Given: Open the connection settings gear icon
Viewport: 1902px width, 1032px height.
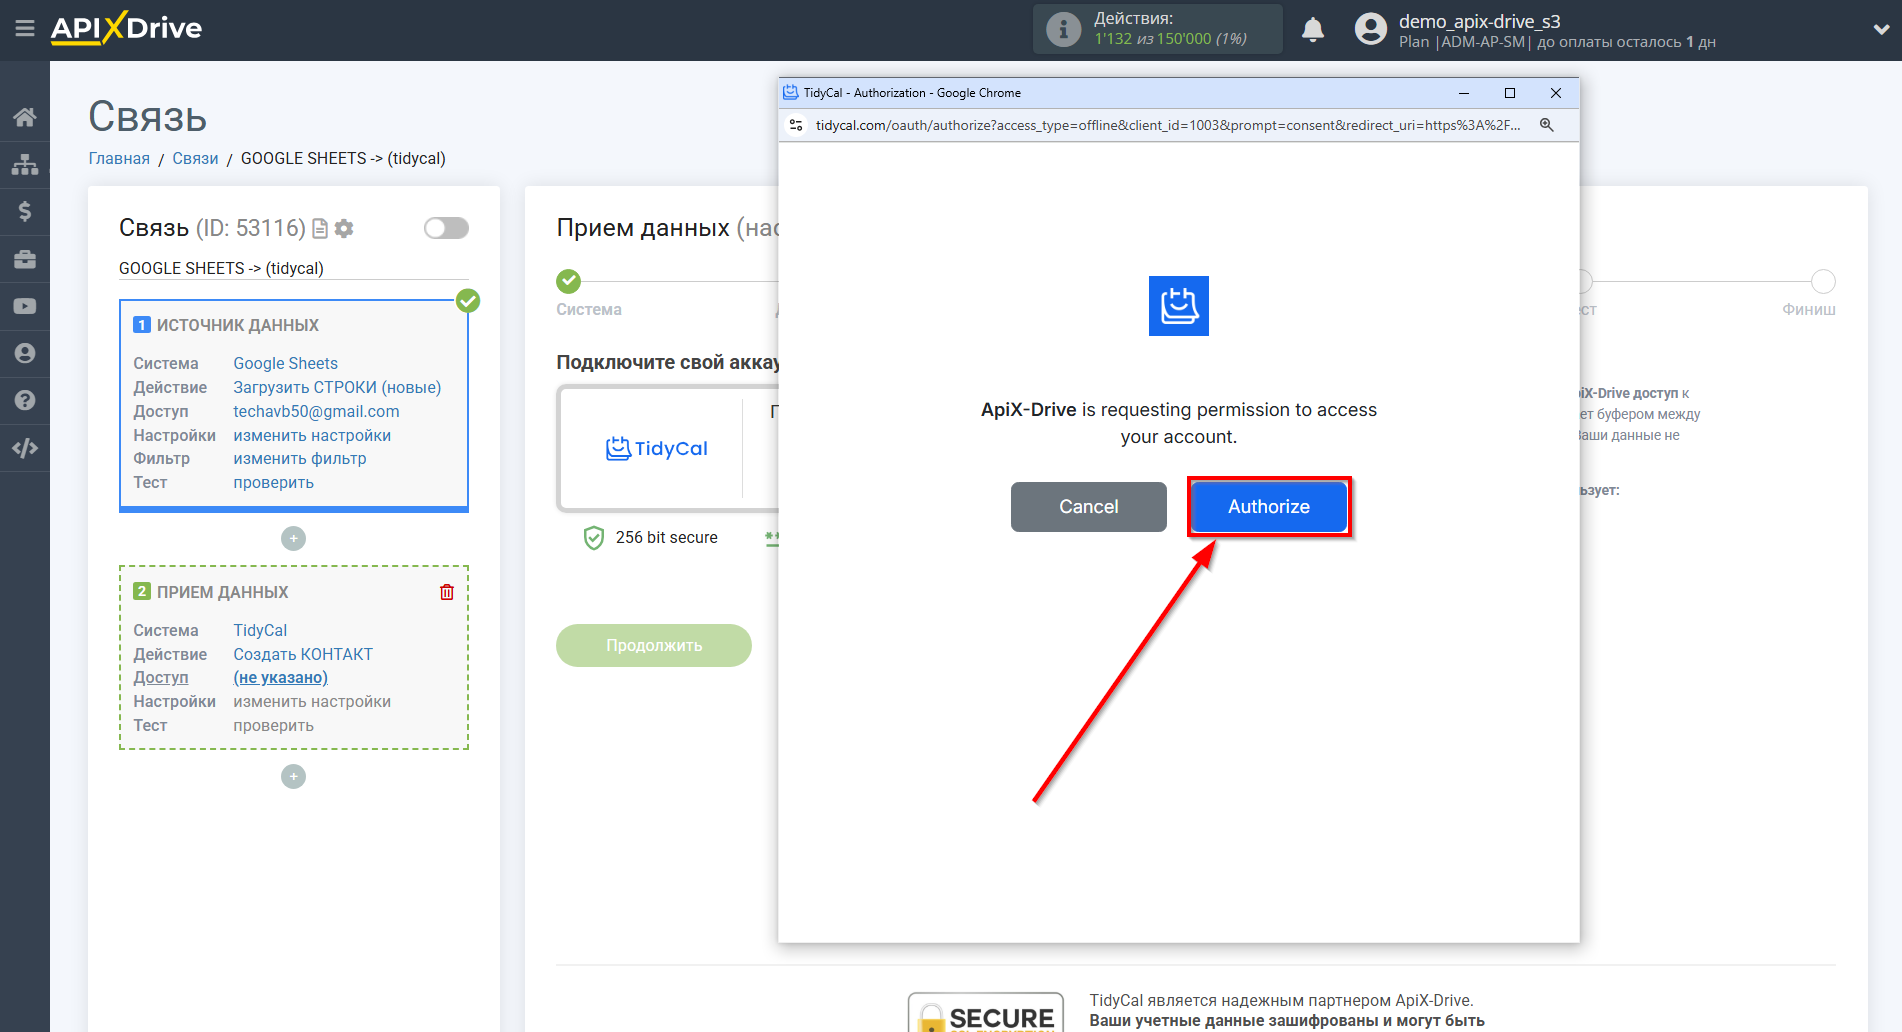Looking at the screenshot, I should coord(344,229).
